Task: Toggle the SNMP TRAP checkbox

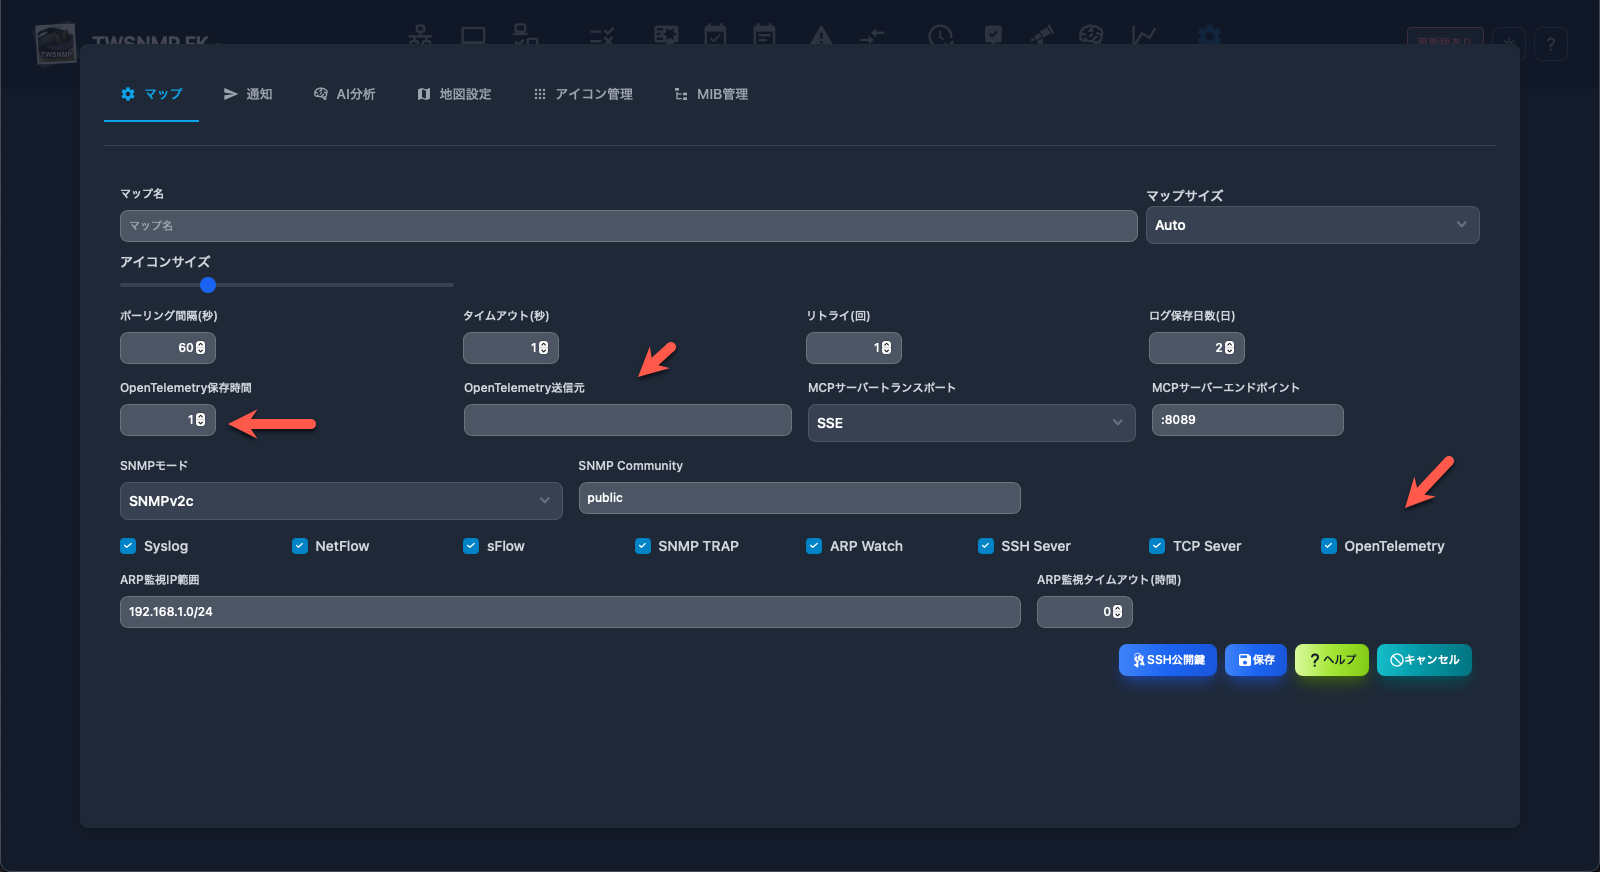Action: [x=643, y=546]
